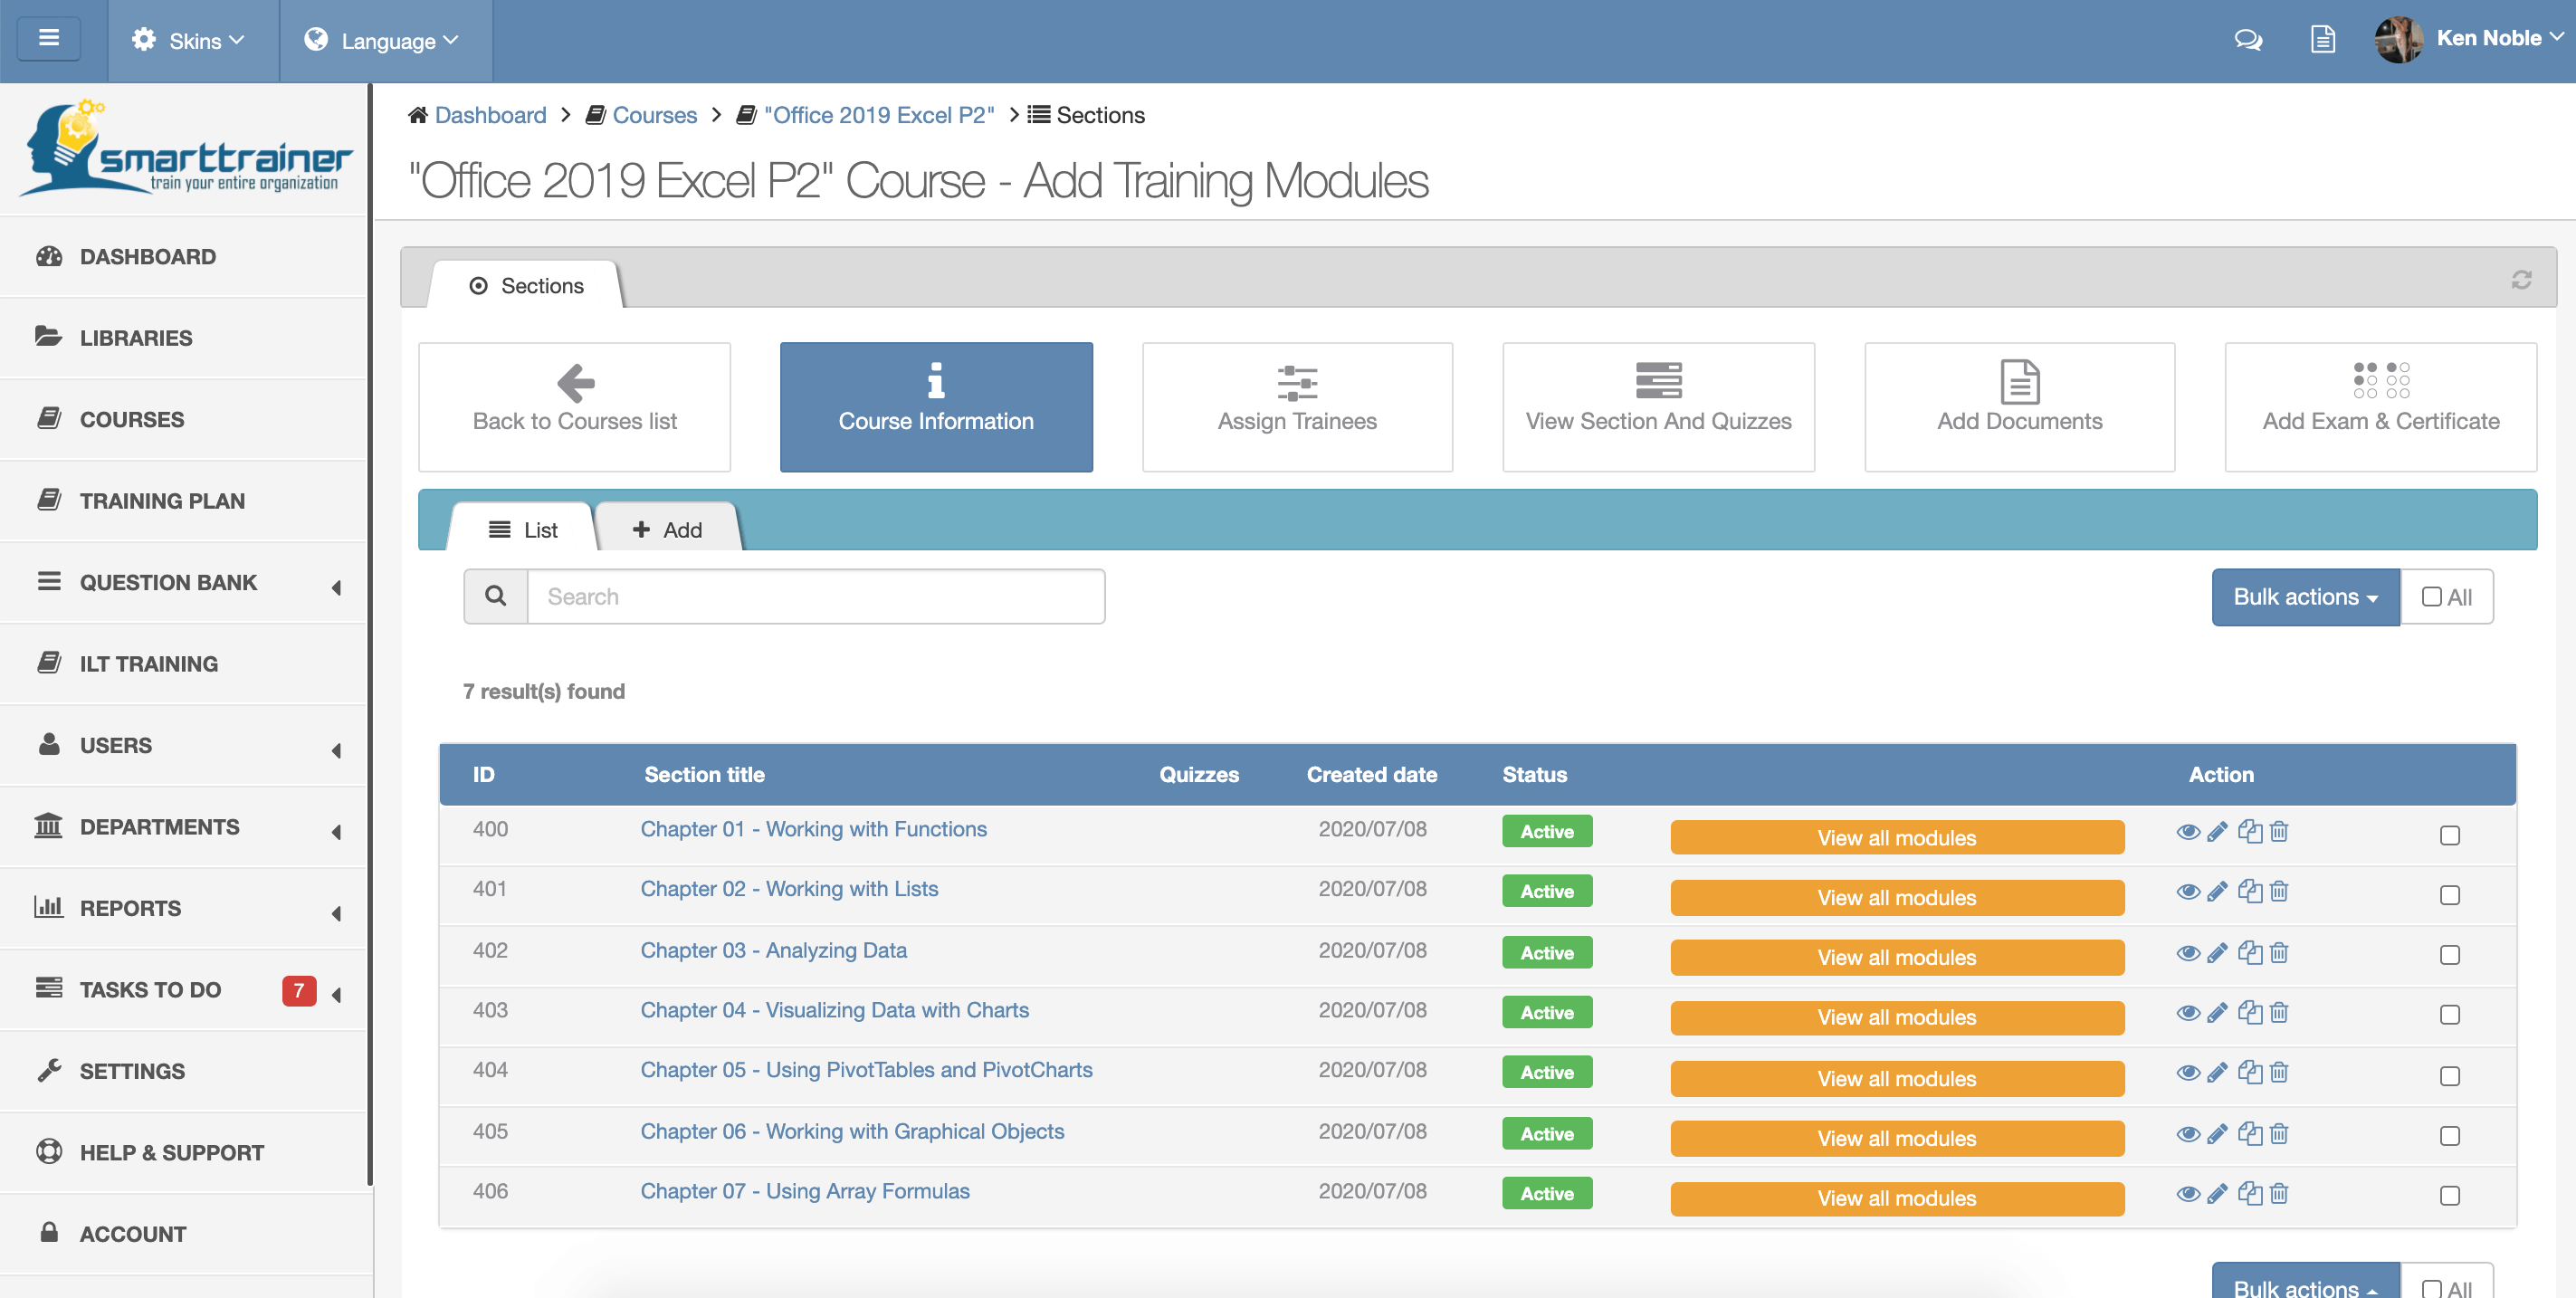Delete Chapter 01 with trash icon
This screenshot has height=1298, width=2576.
click(2279, 831)
